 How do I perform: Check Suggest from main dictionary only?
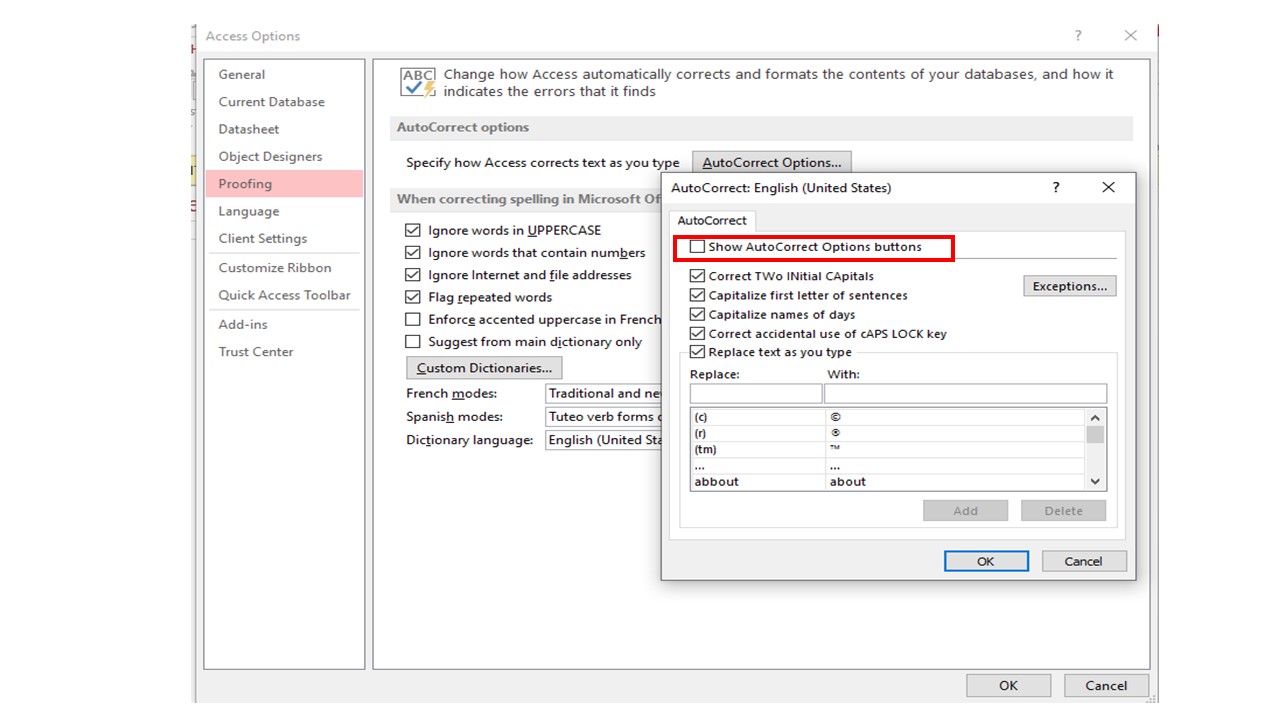[413, 341]
